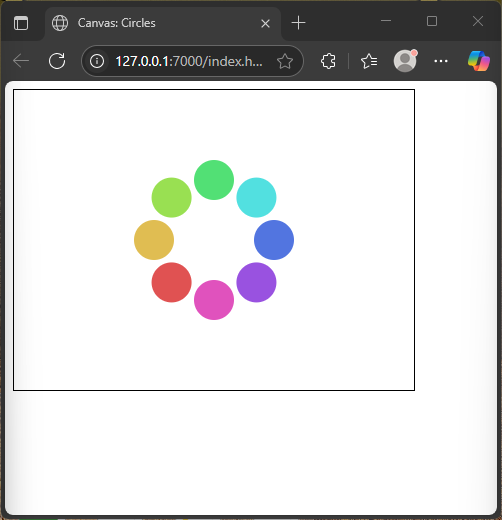This screenshot has width=502, height=520.
Task: Click the green circle at top
Action: (214, 180)
